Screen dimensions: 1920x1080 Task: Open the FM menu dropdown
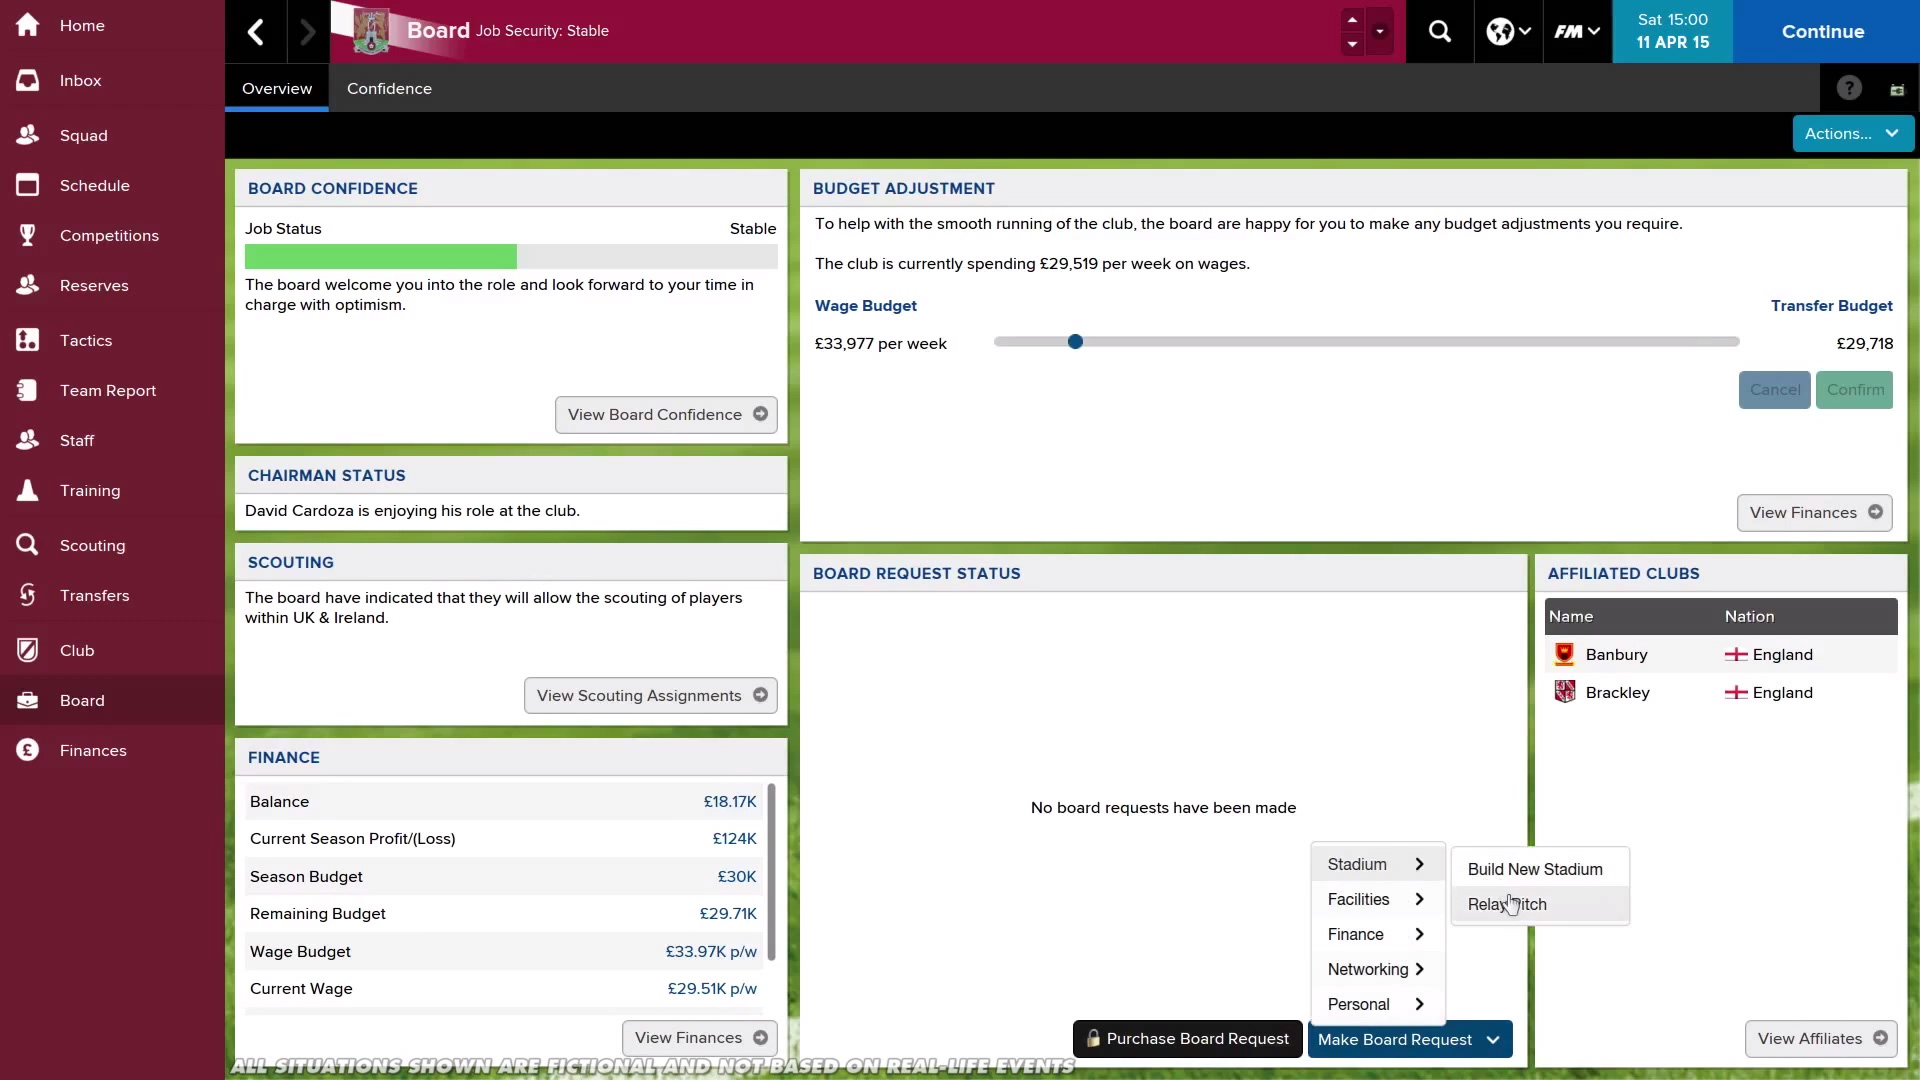1577,32
